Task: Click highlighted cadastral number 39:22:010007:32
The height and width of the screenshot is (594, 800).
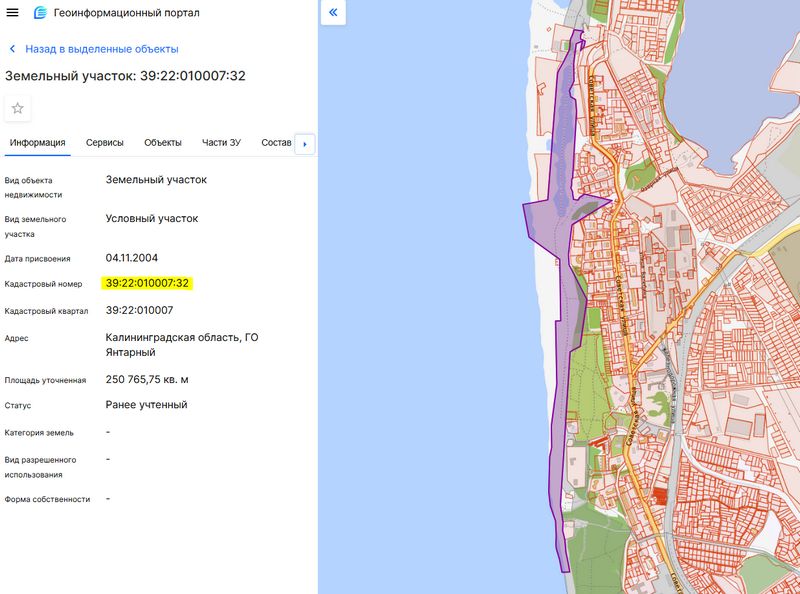Action: pos(147,283)
